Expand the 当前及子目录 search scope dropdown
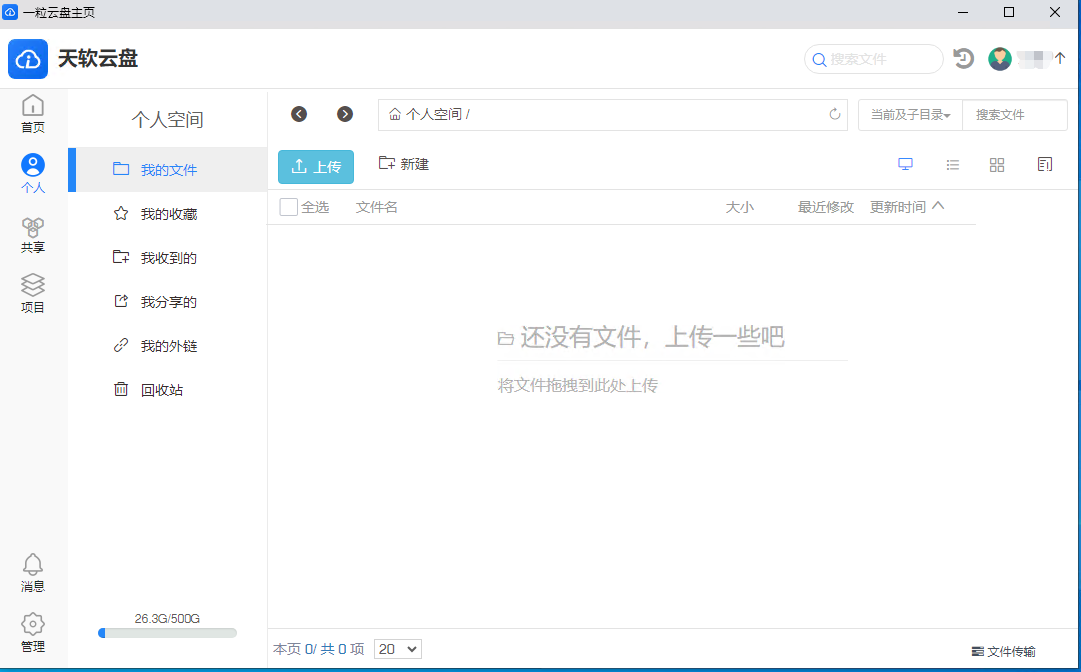The width and height of the screenshot is (1081, 672). click(x=910, y=115)
